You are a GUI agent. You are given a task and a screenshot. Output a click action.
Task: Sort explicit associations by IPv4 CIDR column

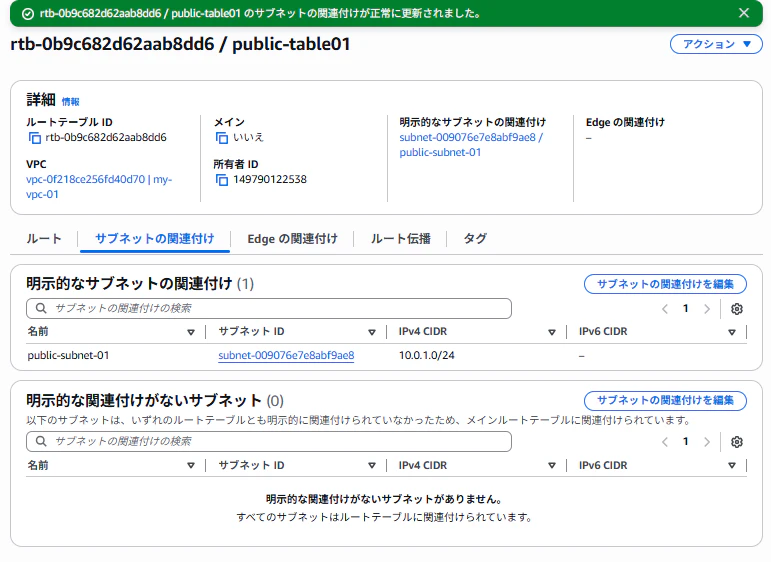point(552,332)
